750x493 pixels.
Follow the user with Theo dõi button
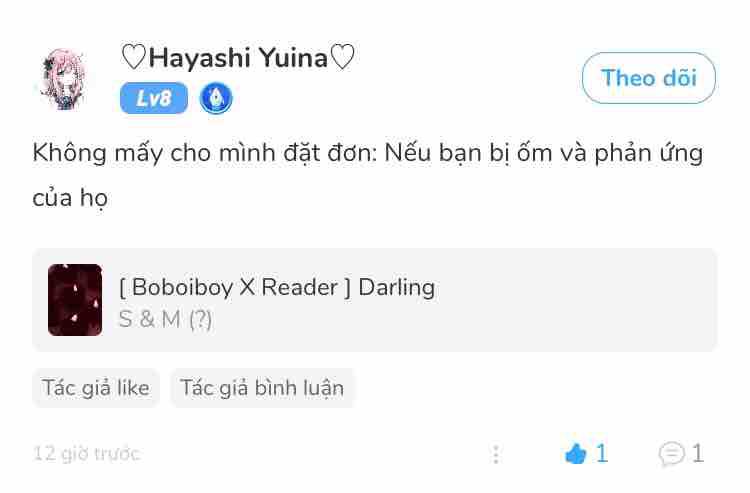(649, 78)
